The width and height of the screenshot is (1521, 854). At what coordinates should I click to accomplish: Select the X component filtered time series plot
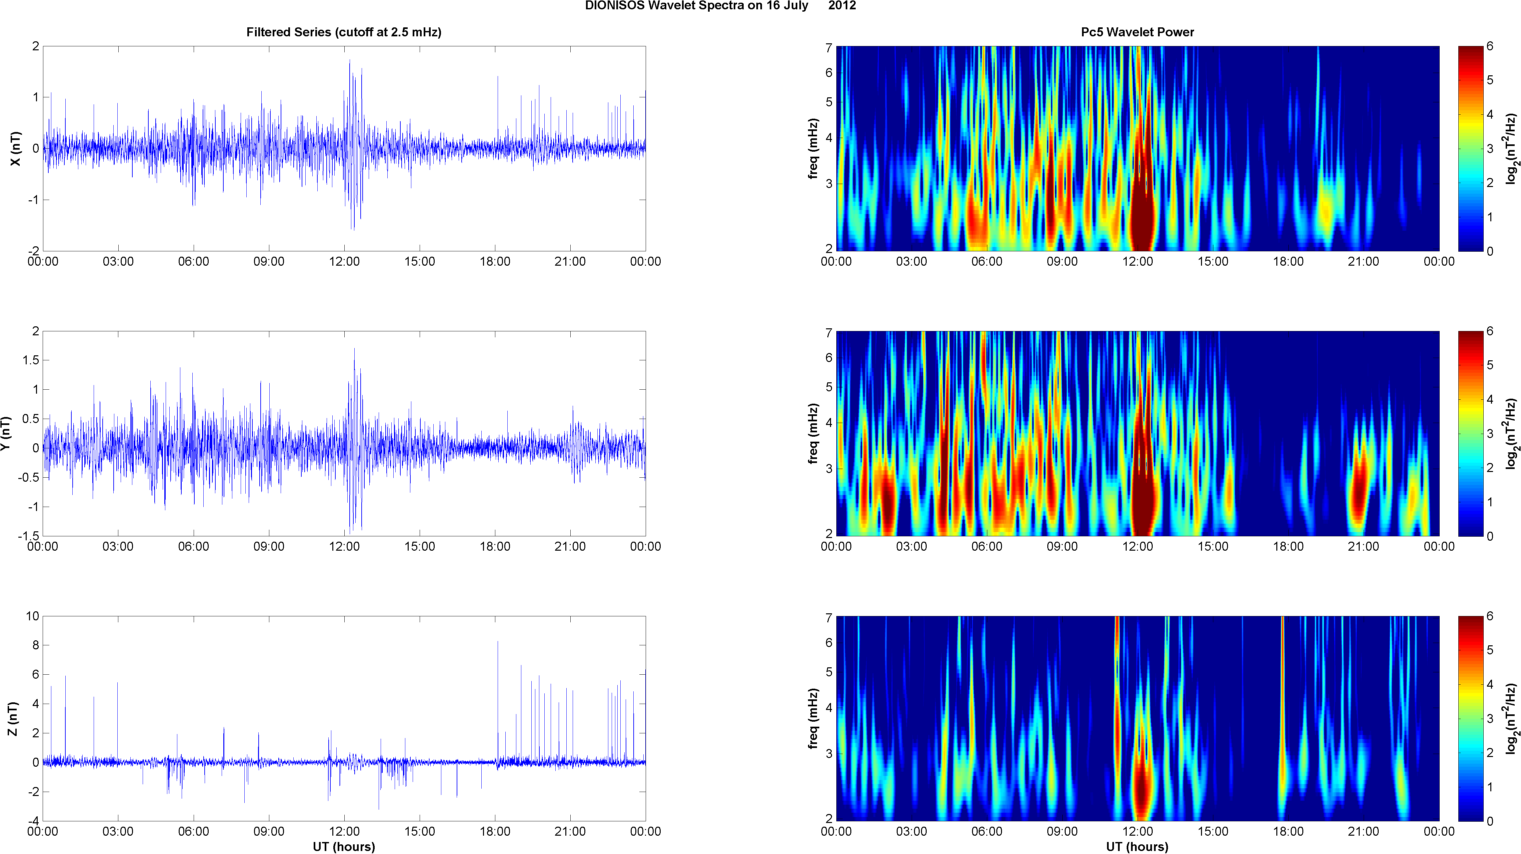[x=344, y=148]
